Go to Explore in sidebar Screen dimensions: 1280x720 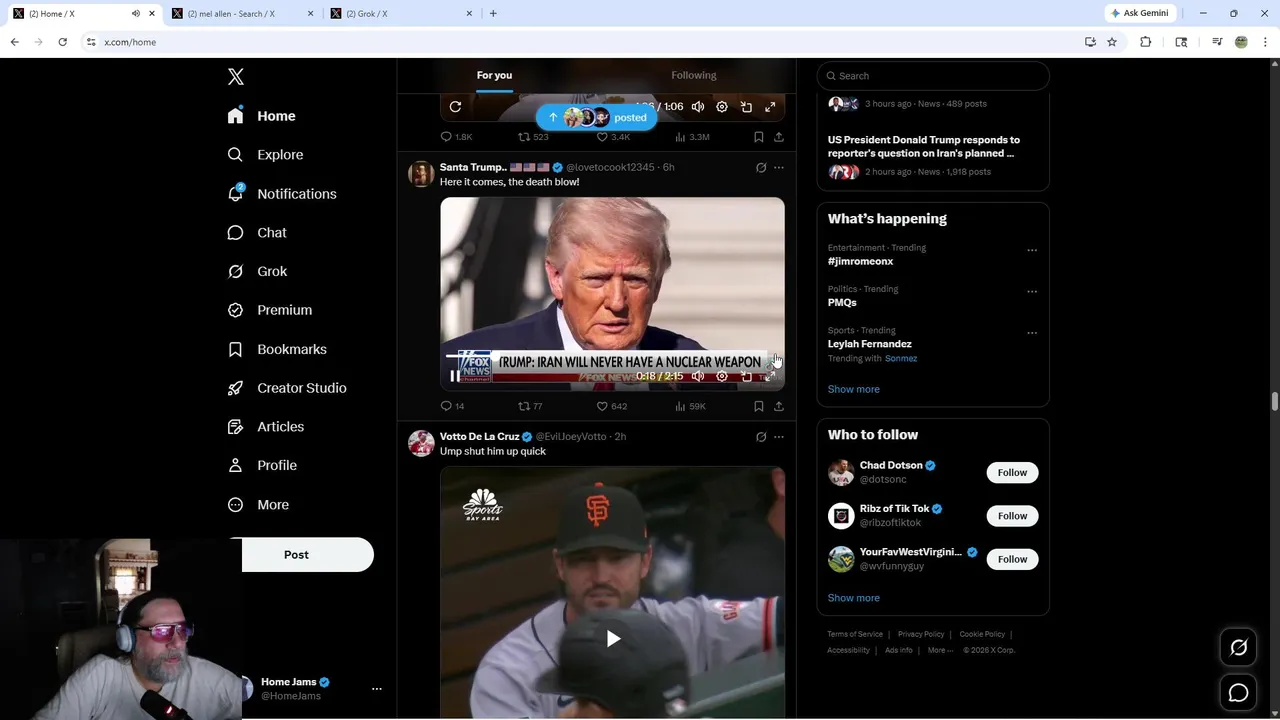click(x=266, y=155)
